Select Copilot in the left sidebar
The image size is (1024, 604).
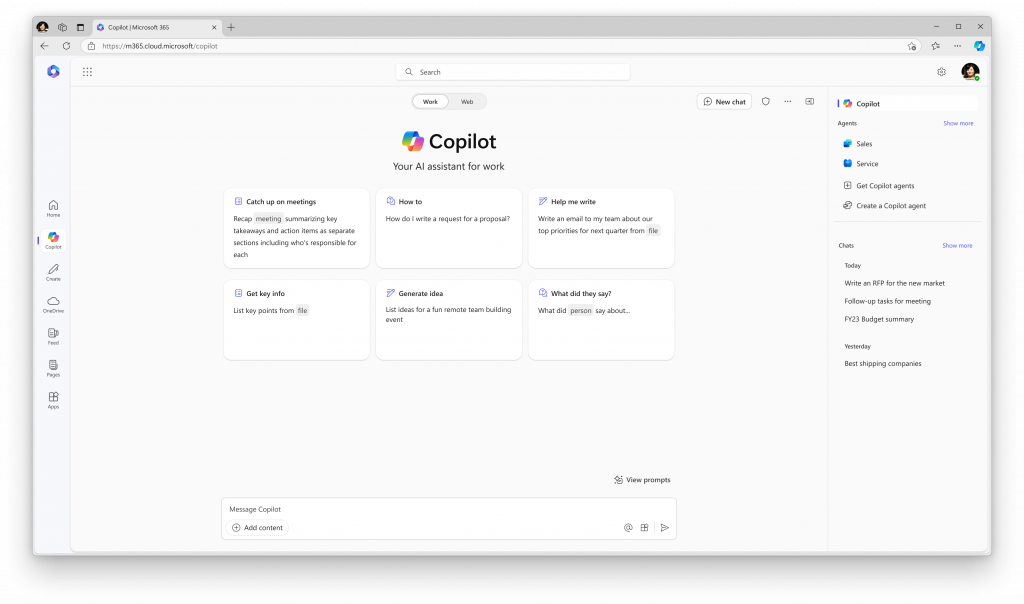pyautogui.click(x=53, y=241)
